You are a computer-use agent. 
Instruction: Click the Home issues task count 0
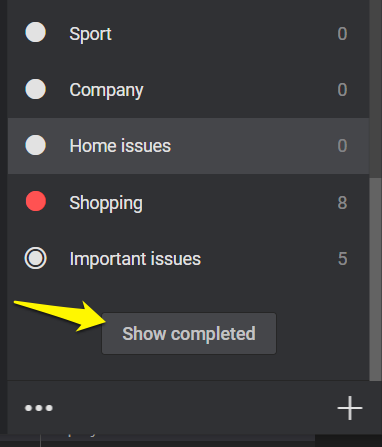click(x=342, y=145)
